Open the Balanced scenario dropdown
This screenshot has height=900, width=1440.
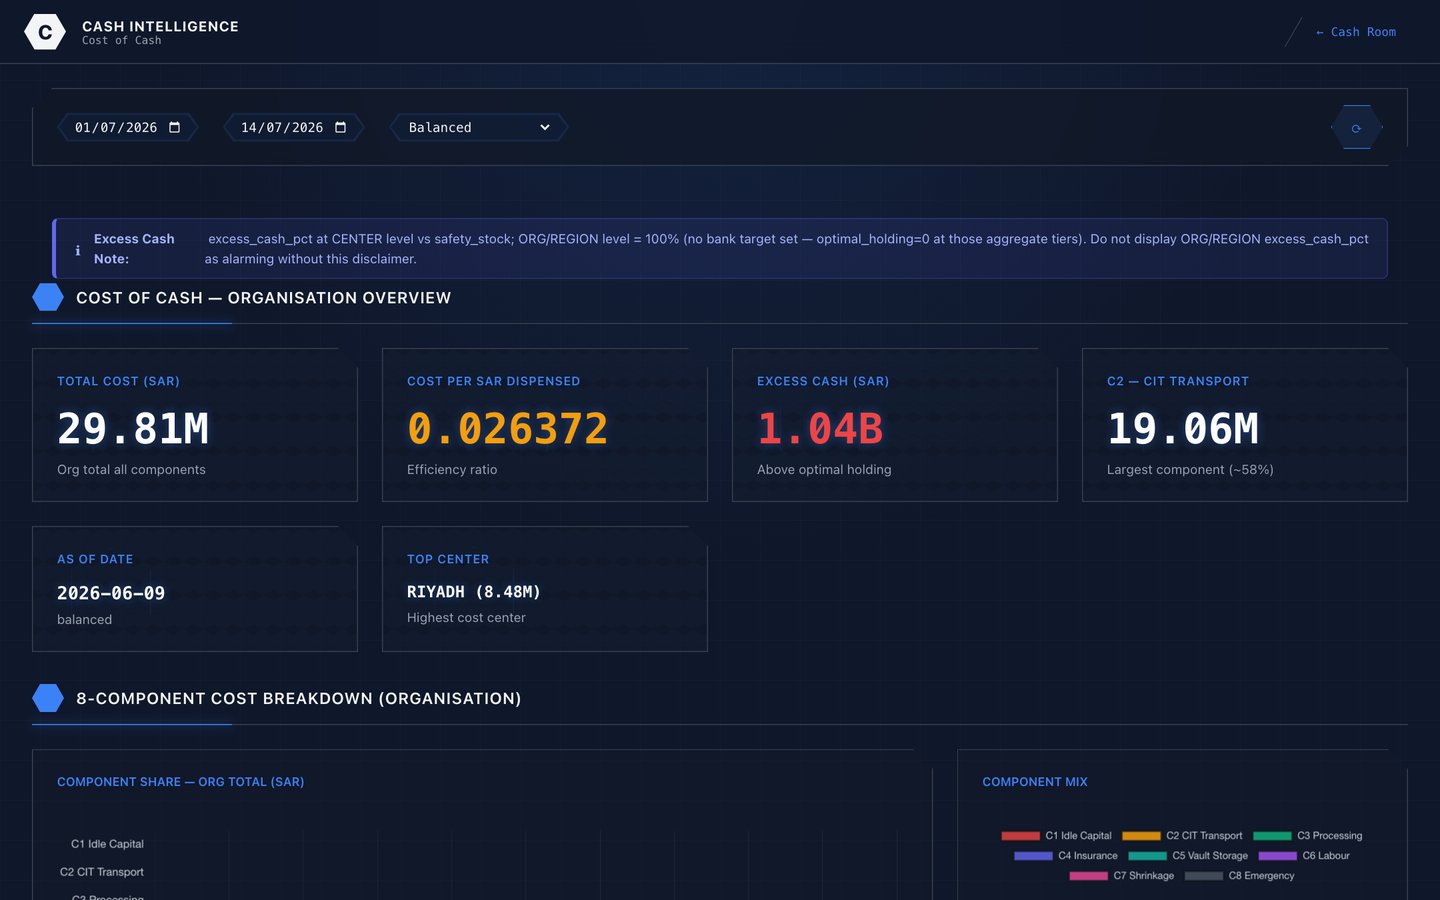click(x=479, y=127)
